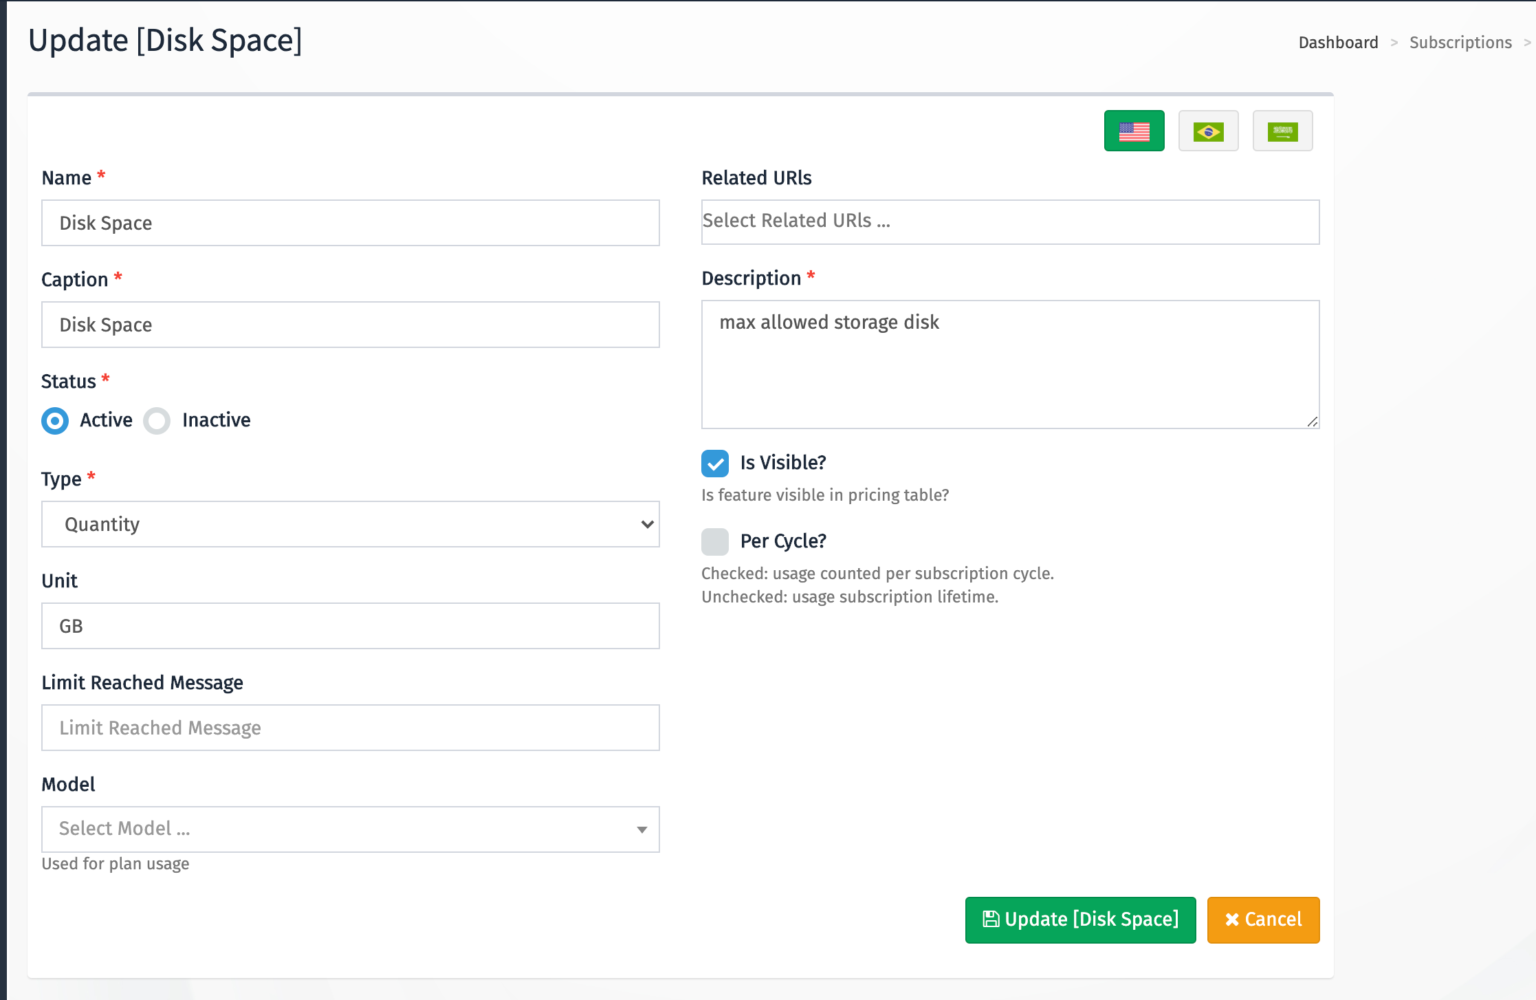The height and width of the screenshot is (1000, 1536).
Task: Enable the Per Cycle? checkbox
Action: tap(715, 541)
